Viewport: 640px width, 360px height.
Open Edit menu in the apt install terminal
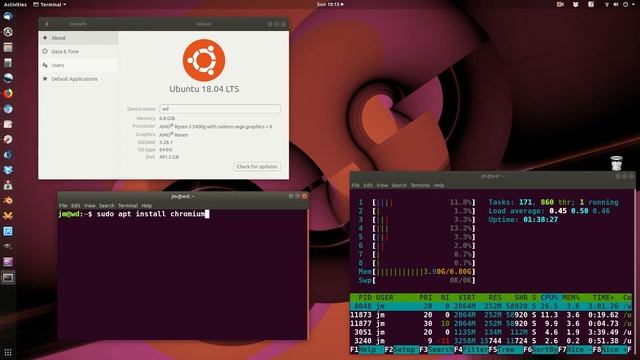76,206
